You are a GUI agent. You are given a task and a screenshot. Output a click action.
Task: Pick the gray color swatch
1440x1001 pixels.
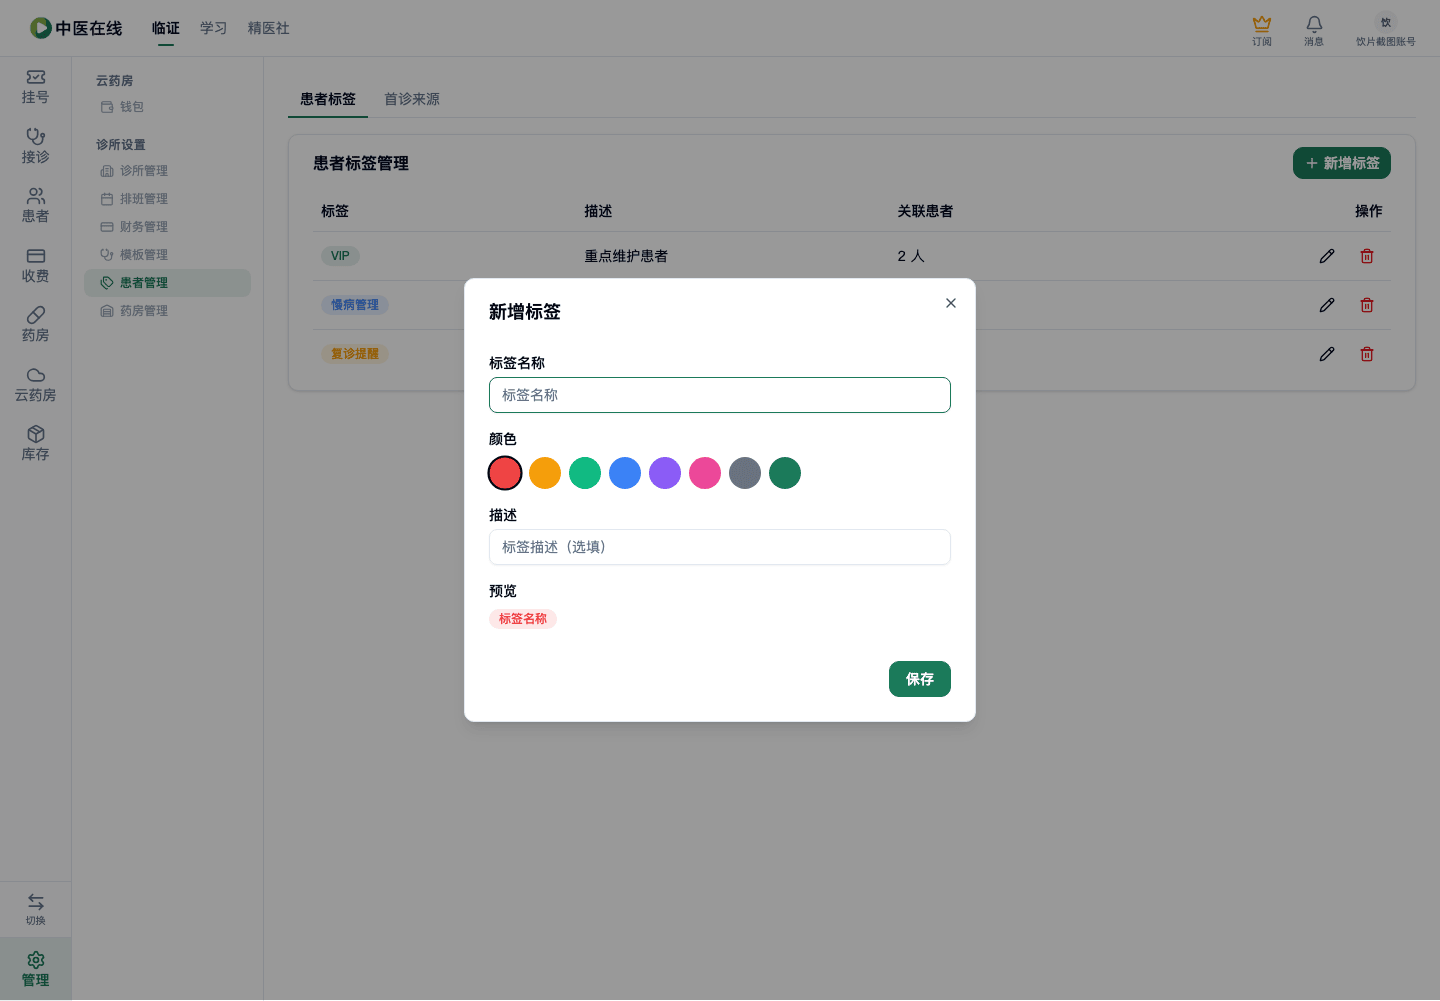[x=745, y=473]
